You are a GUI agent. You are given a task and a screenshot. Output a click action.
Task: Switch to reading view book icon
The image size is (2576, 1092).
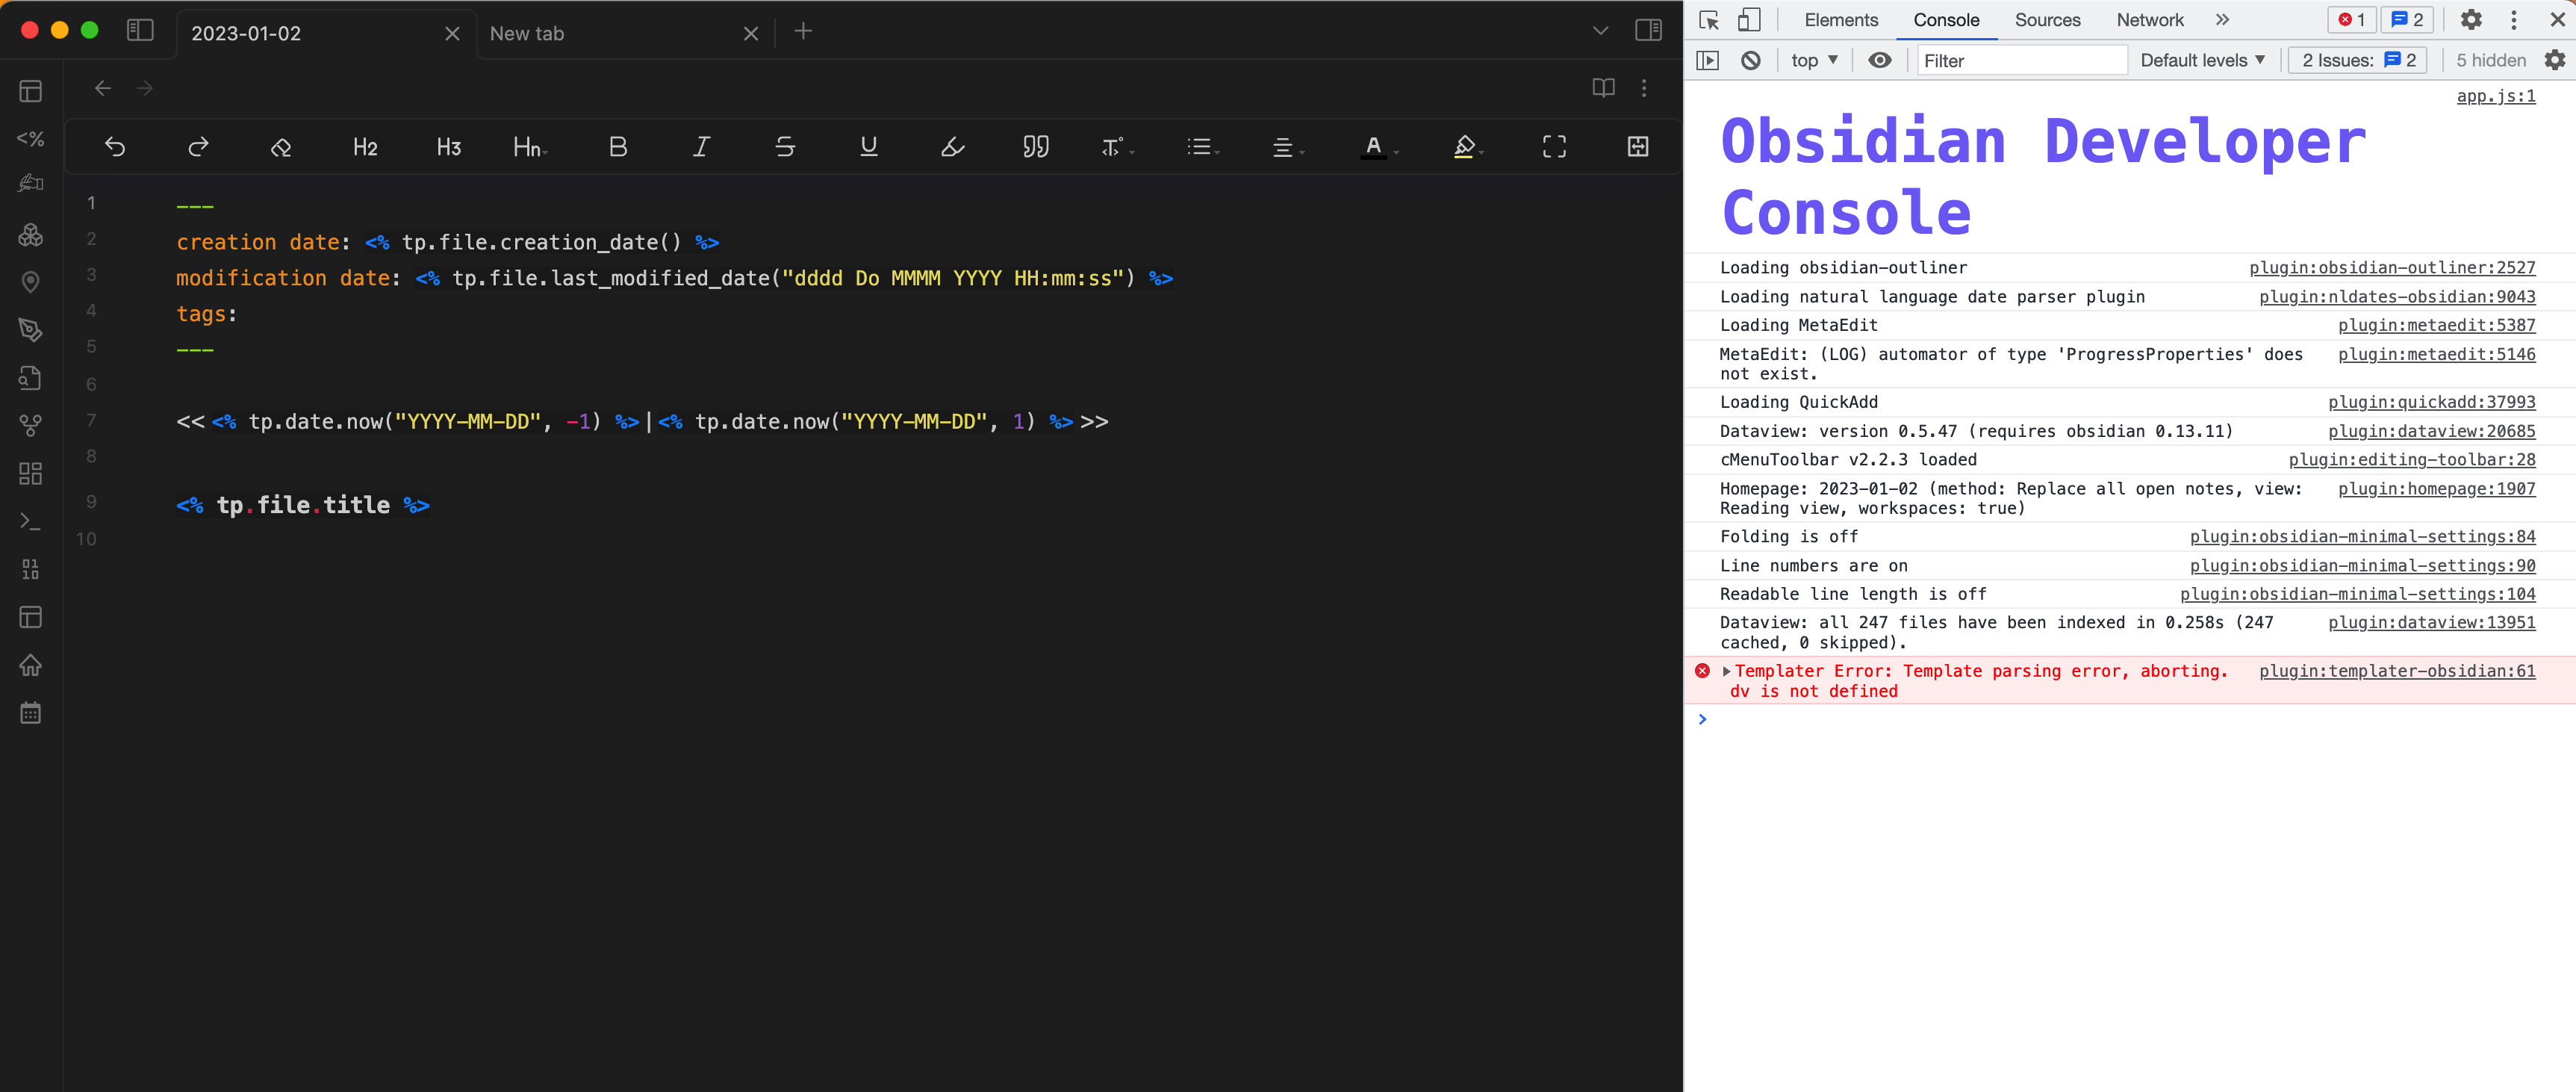[1603, 88]
